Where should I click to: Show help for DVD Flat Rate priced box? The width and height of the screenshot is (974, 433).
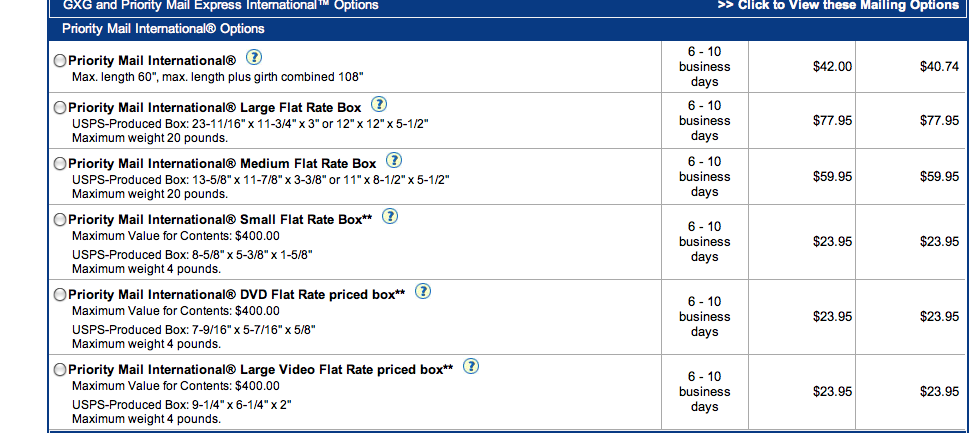422,291
